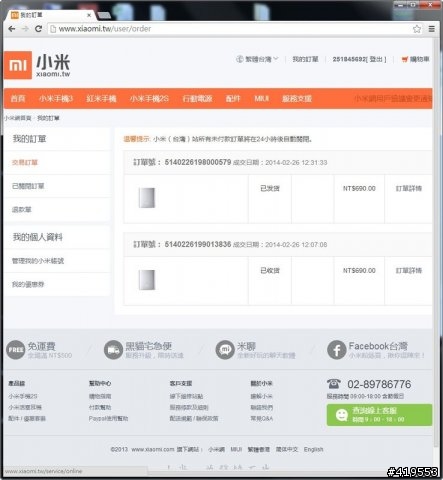Open 紅米手機 nav item
Screen dimensions: 443x480
tap(101, 99)
